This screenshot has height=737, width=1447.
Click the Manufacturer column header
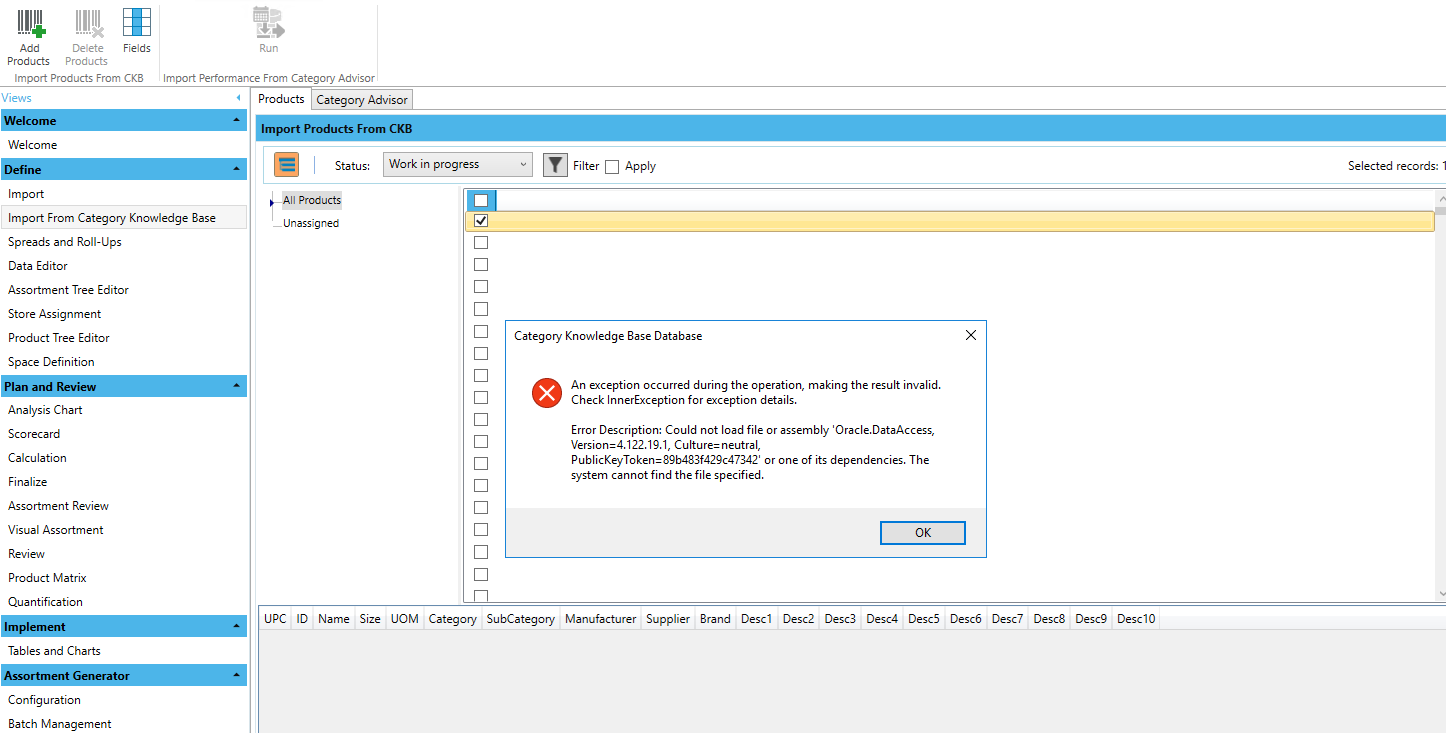[x=600, y=619]
